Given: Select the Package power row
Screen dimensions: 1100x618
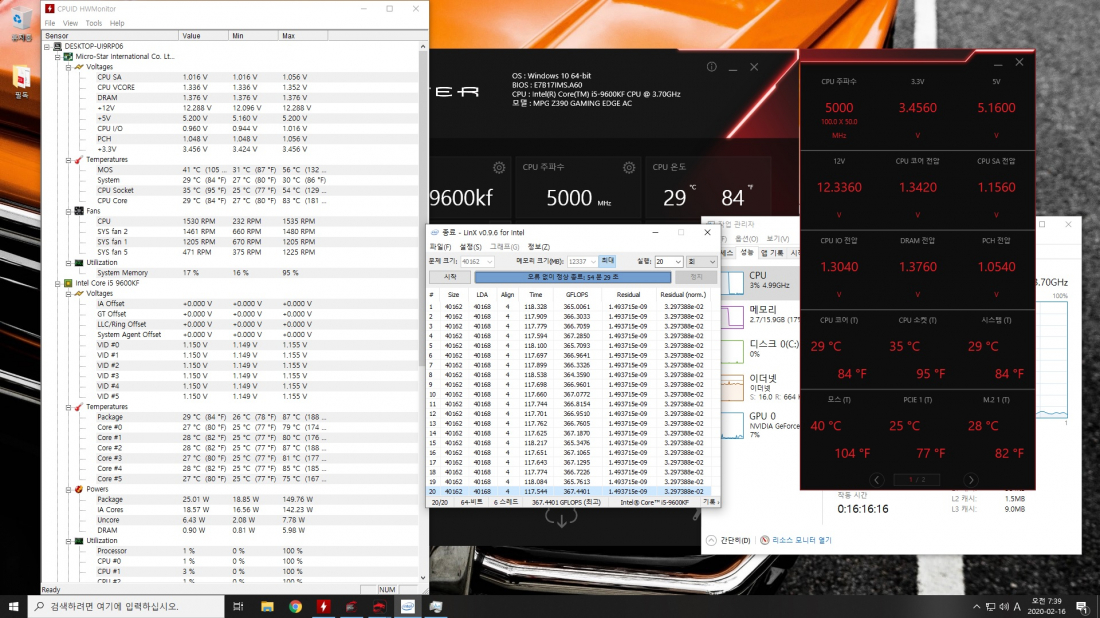Looking at the screenshot, I should [x=232, y=499].
